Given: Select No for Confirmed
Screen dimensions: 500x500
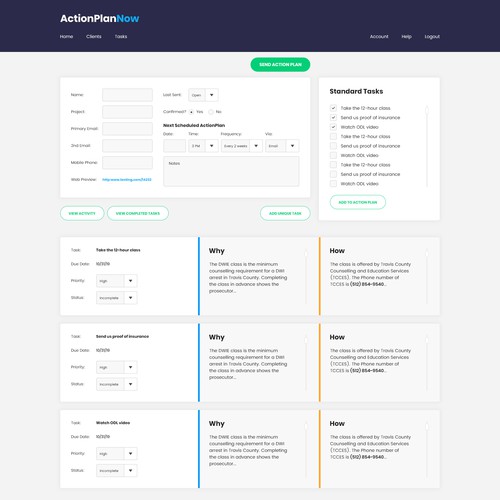Looking at the screenshot, I should pos(211,112).
